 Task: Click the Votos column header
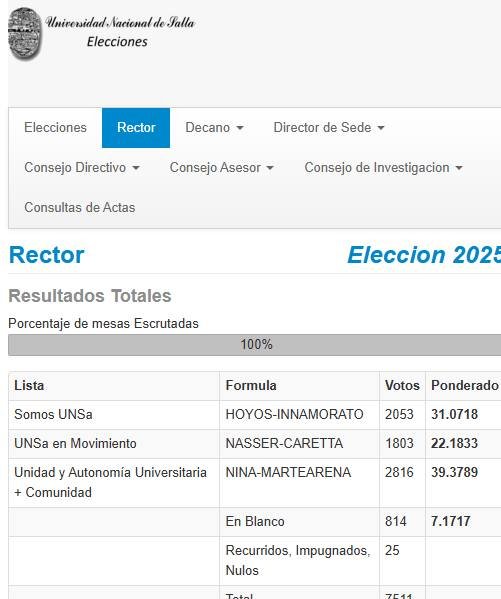[402, 386]
